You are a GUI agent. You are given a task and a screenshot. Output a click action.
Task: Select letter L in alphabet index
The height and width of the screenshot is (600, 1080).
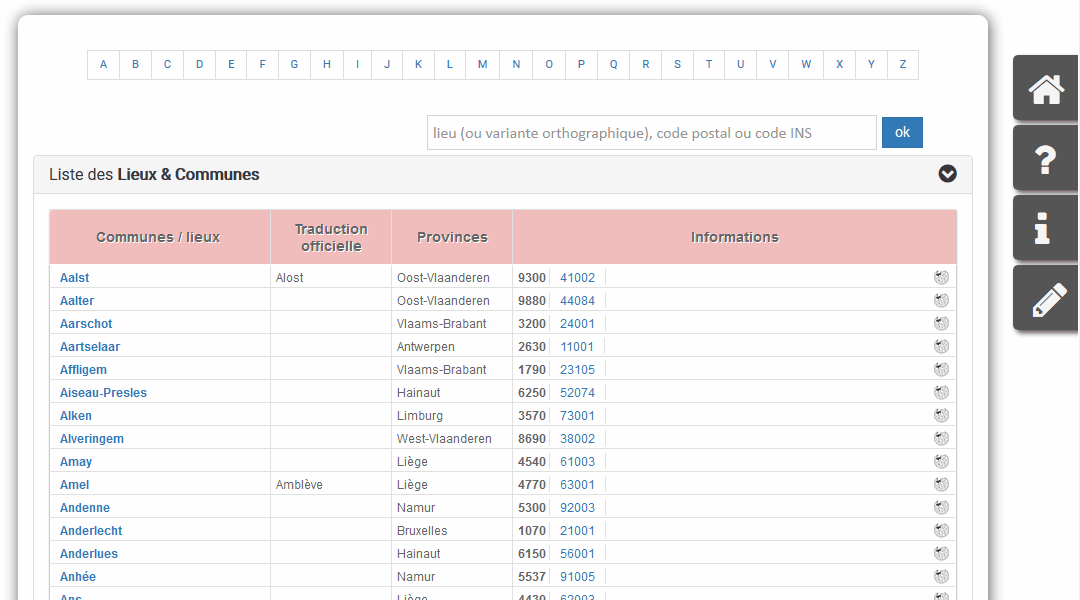point(450,65)
